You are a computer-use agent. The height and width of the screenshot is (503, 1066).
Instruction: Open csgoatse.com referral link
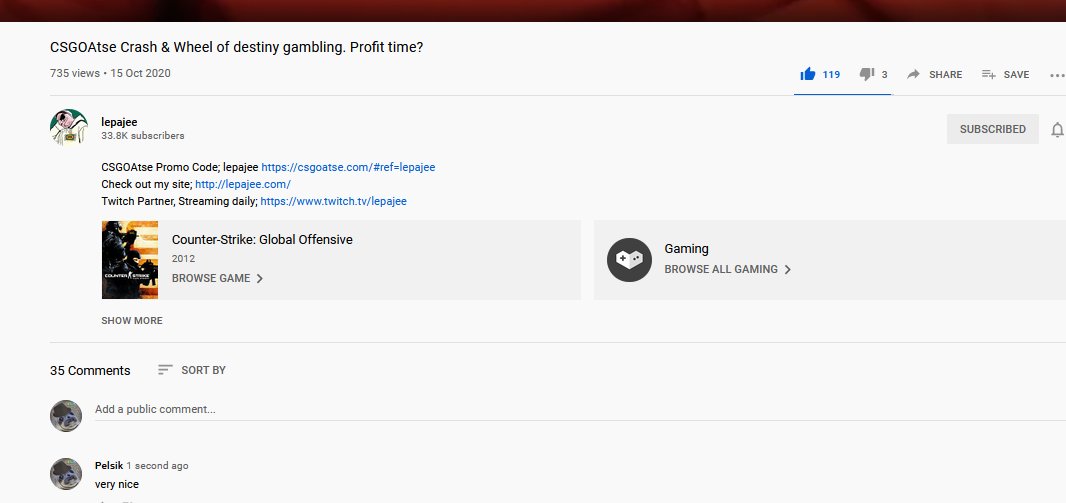click(348, 167)
